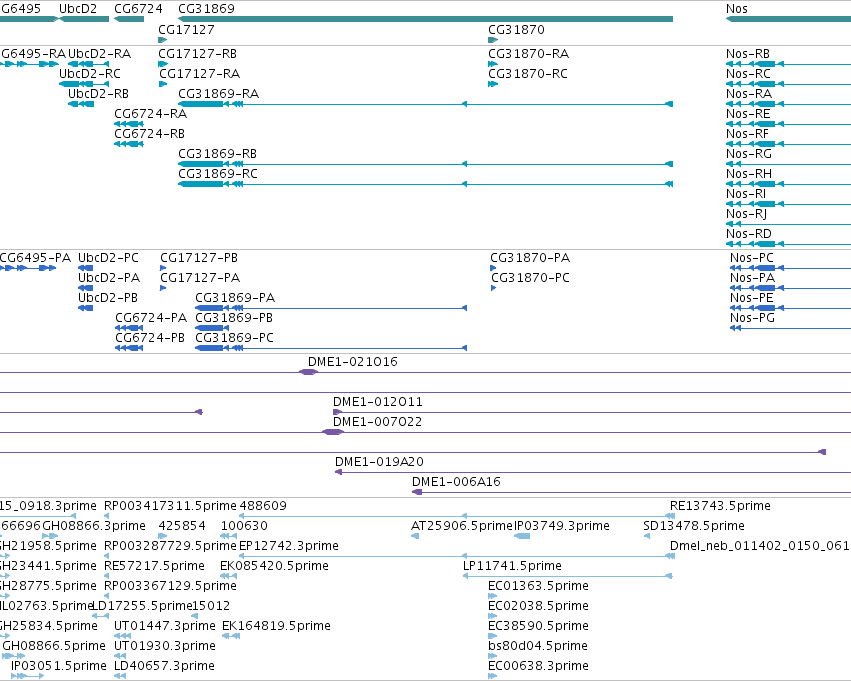This screenshot has width=851, height=681.
Task: Select transcript CG6724-RA label
Action: [150, 114]
